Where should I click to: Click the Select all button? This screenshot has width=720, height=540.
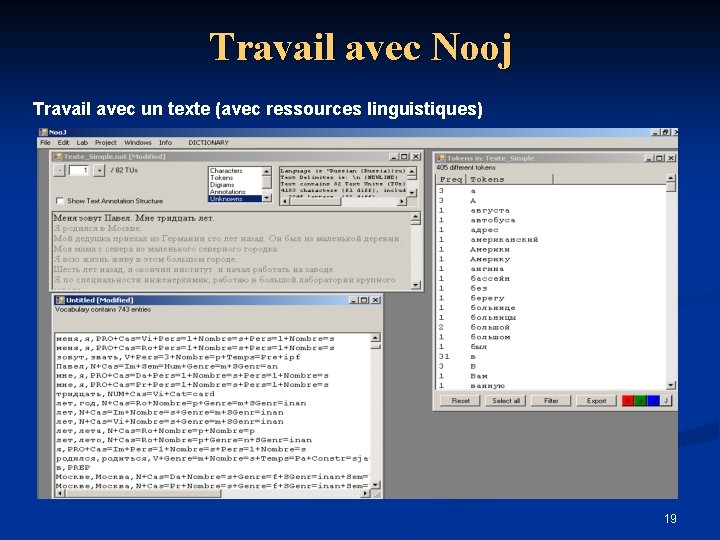pyautogui.click(x=506, y=401)
